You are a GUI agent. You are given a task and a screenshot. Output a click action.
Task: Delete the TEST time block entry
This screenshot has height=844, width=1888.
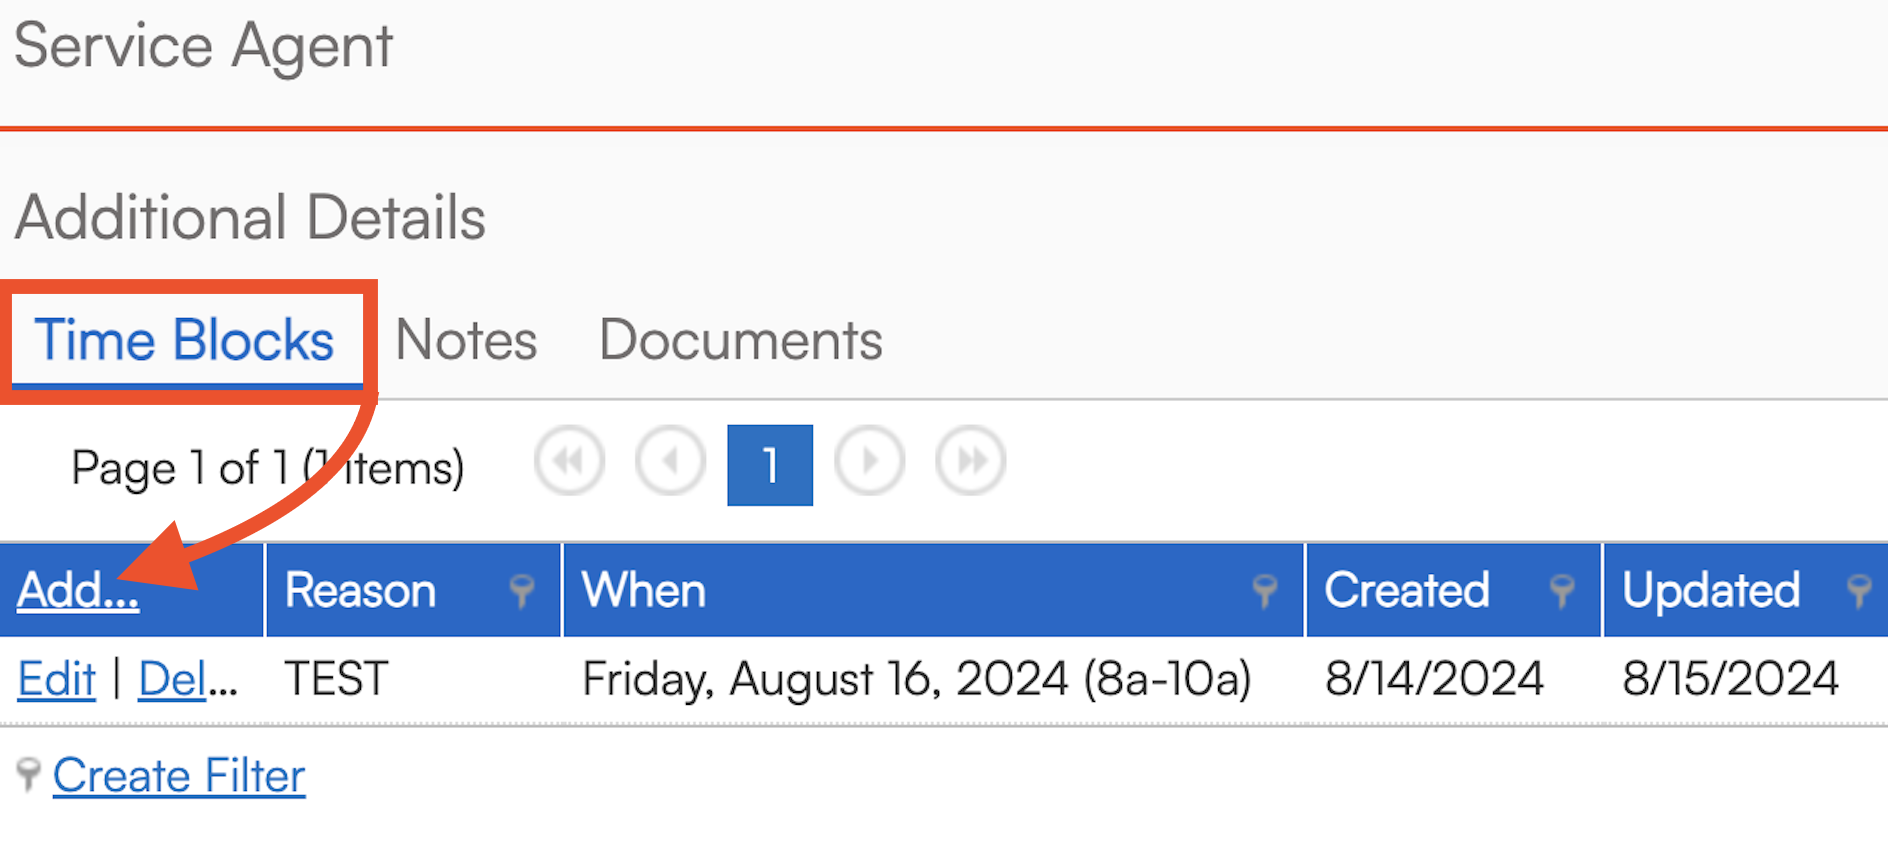(x=186, y=680)
